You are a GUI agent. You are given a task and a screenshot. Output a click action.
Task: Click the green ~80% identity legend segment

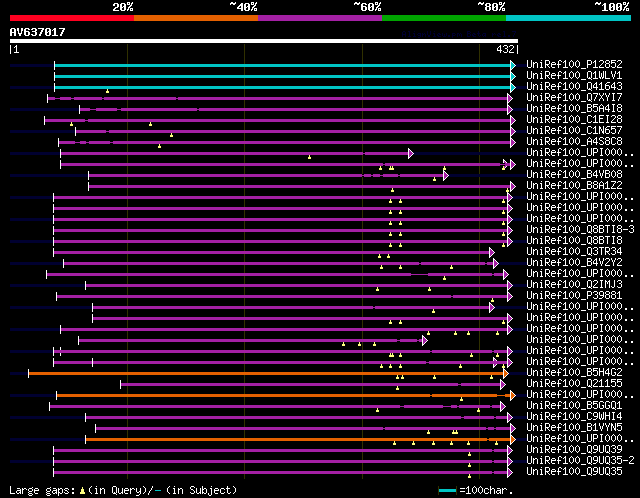click(x=444, y=18)
